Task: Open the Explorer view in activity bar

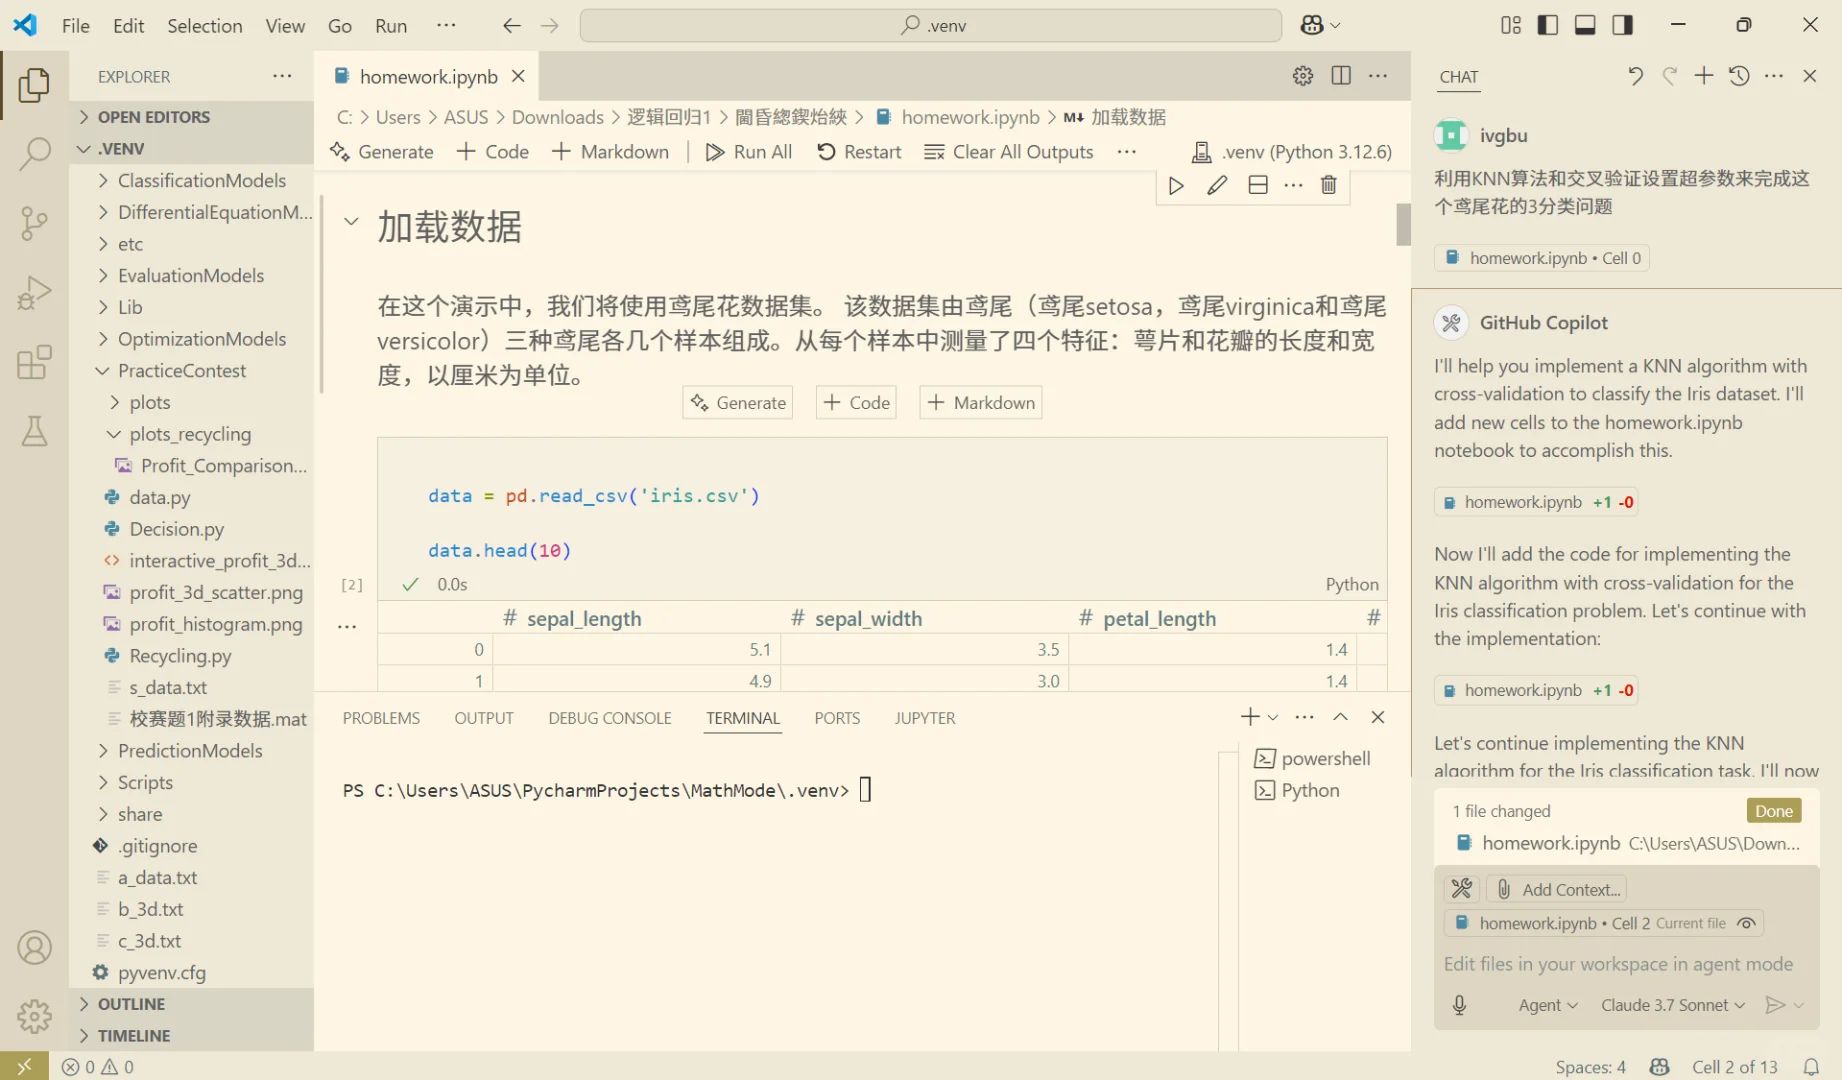Action: click(x=34, y=85)
